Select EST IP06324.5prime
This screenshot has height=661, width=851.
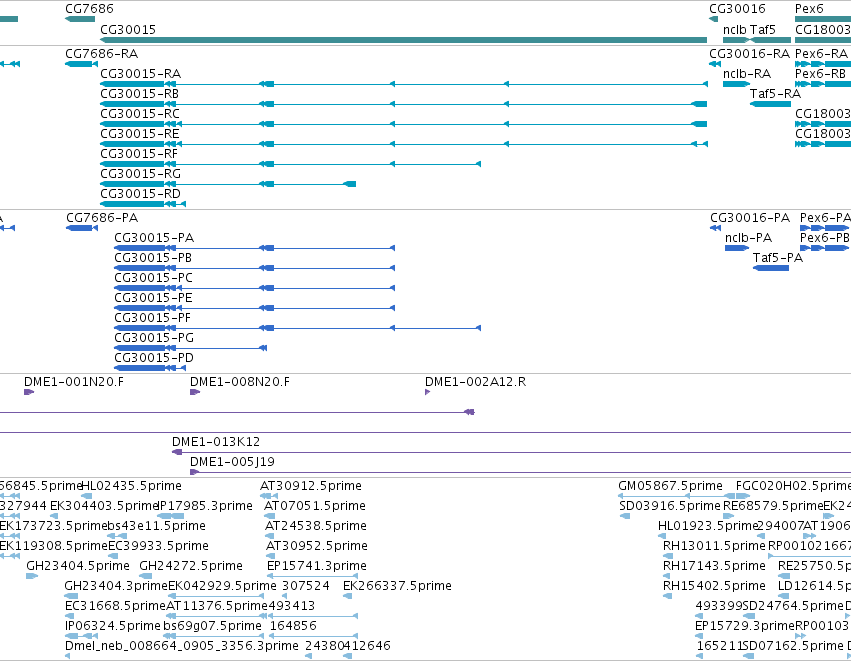[x=113, y=626]
